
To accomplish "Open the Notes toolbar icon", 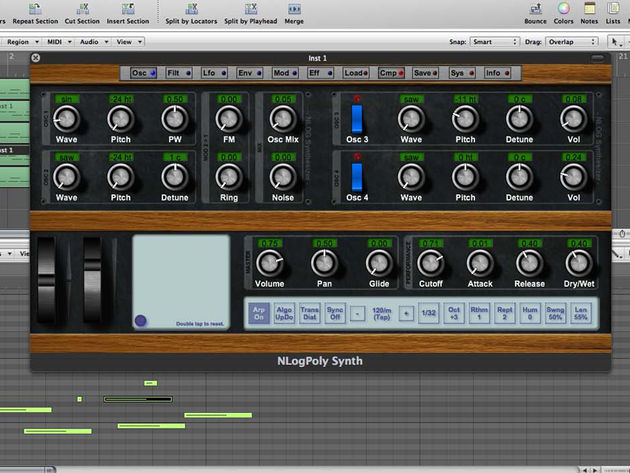I will point(589,9).
